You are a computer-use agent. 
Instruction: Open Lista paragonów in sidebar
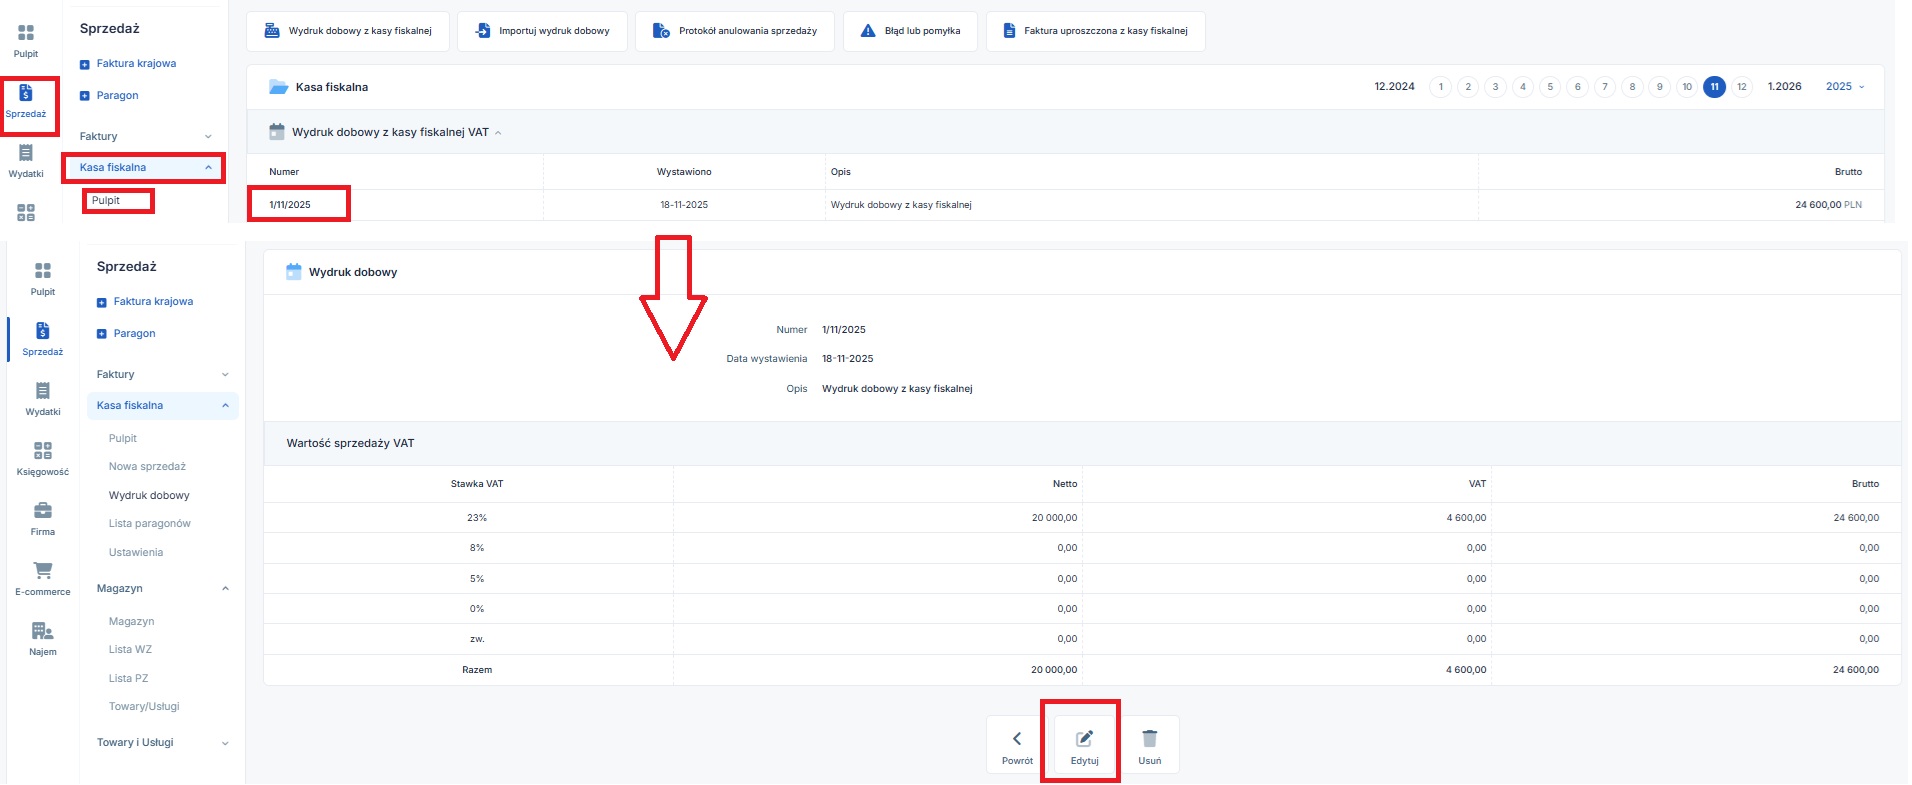click(150, 523)
